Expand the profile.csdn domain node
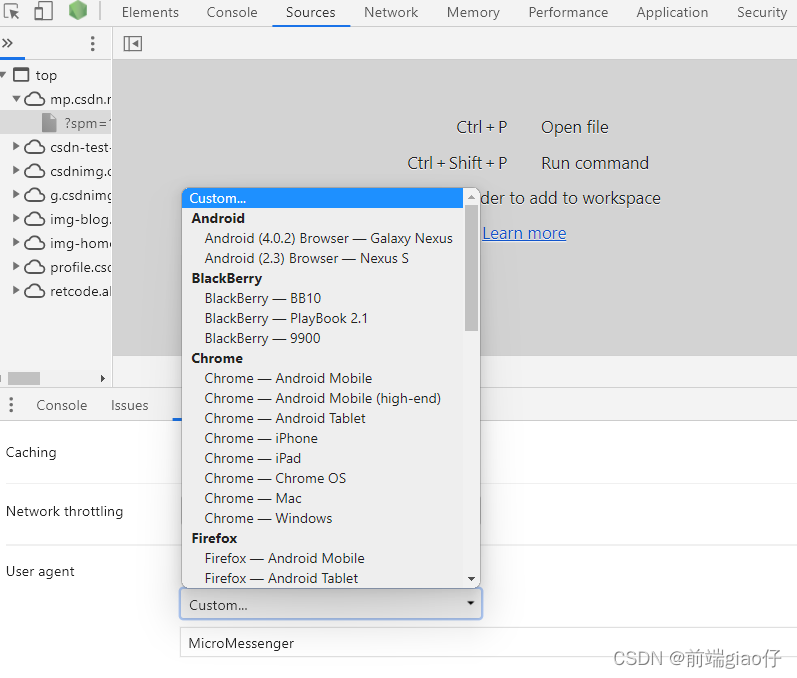This screenshot has height=678, width=797. coord(16,266)
